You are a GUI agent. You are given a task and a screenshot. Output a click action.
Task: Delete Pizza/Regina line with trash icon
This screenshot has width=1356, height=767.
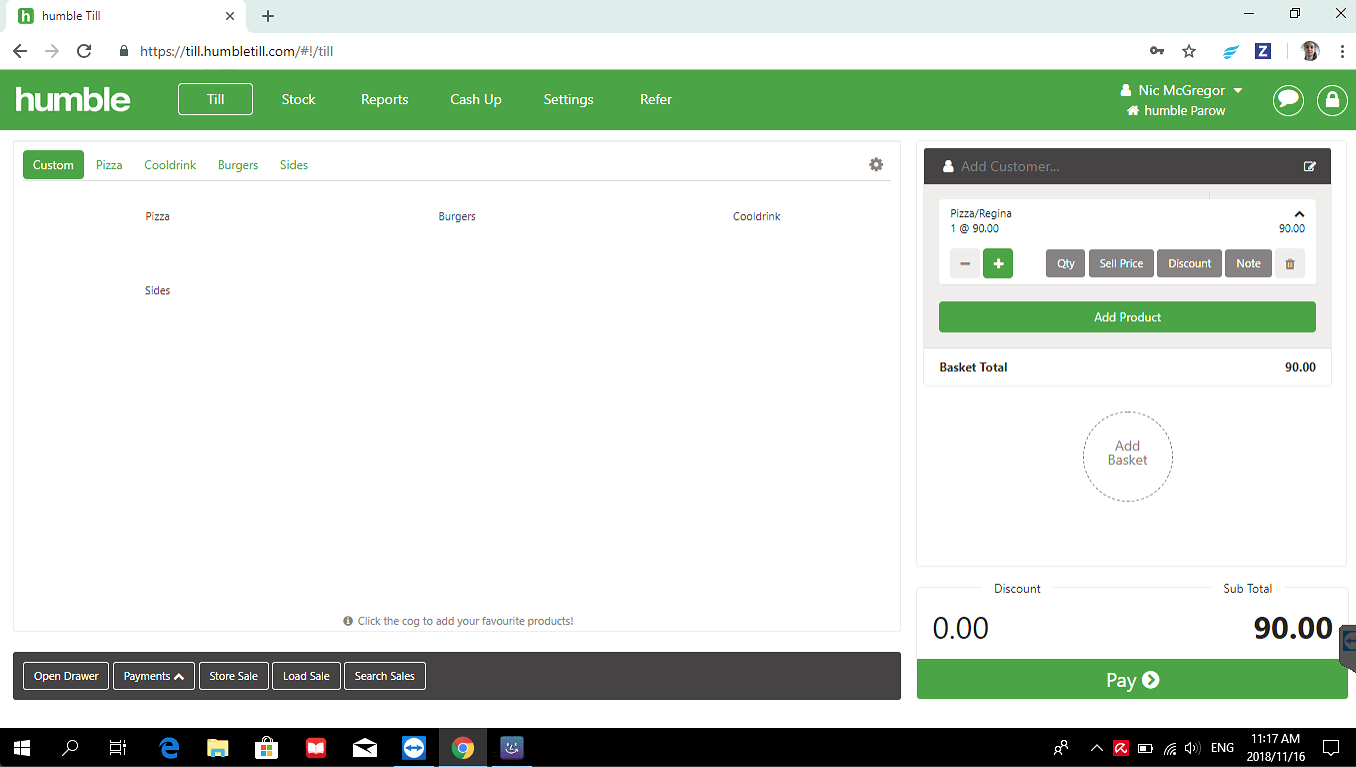click(1290, 263)
